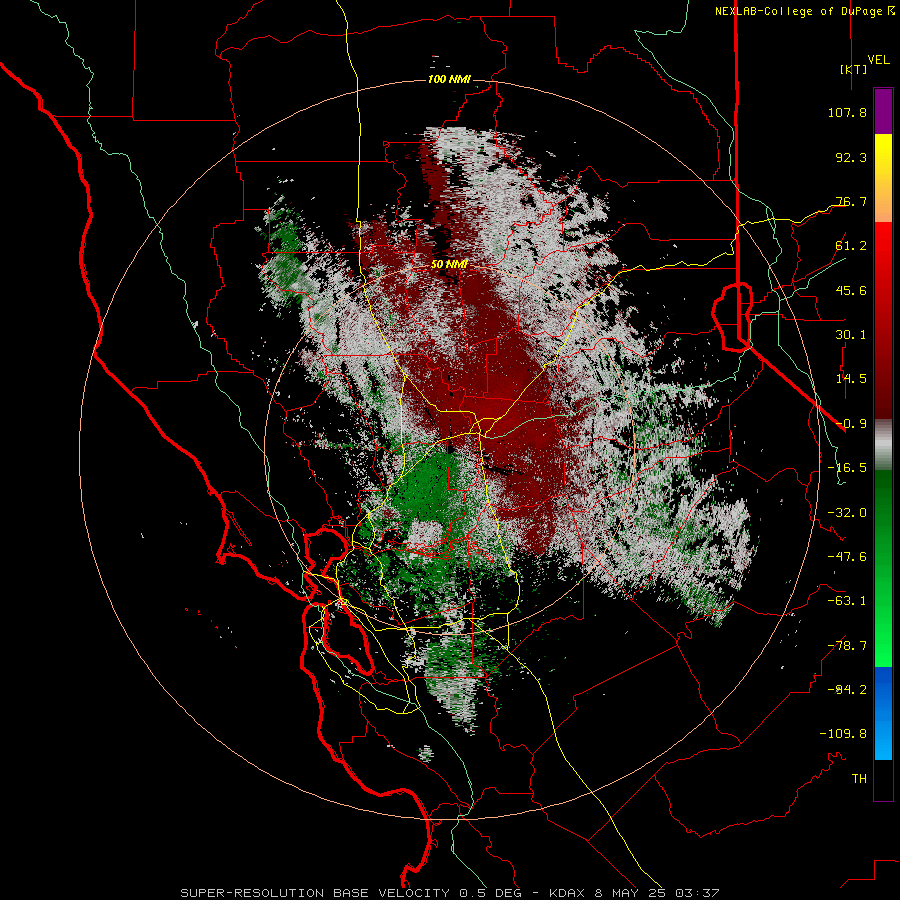Image resolution: width=900 pixels, height=900 pixels.
Task: Click the 107.8 scale value
Action: [847, 112]
